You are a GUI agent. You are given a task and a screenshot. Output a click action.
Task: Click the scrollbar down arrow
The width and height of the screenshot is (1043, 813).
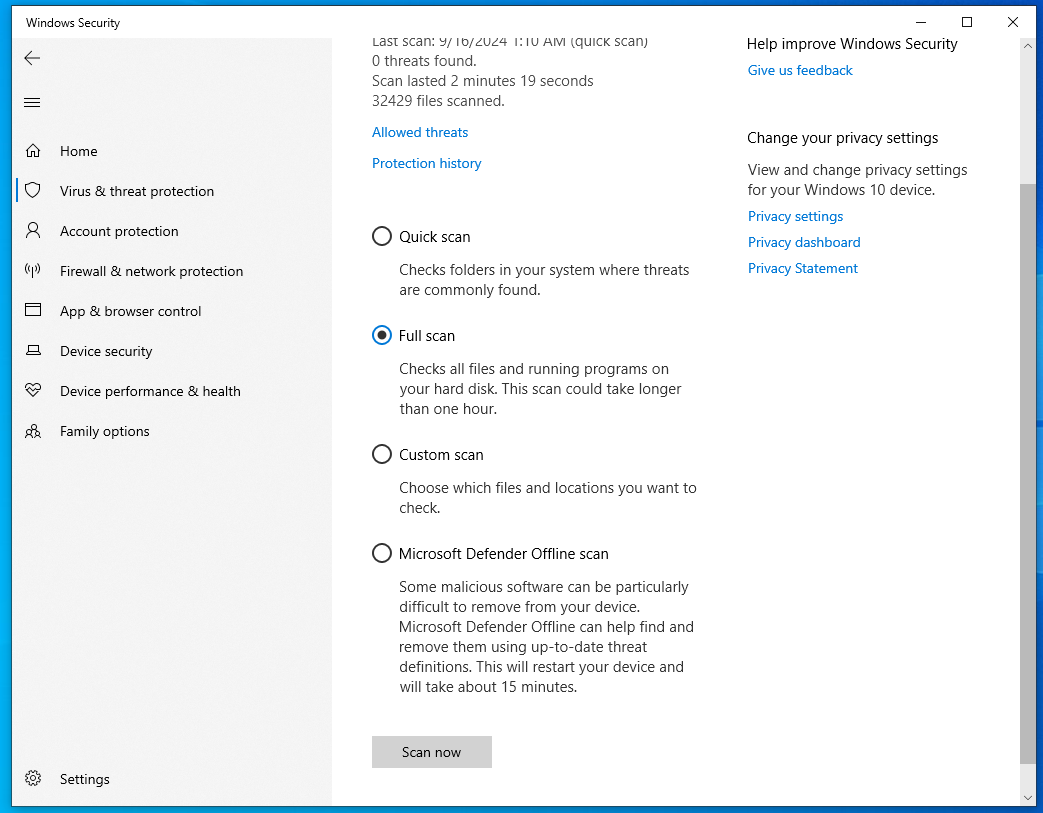click(1027, 798)
